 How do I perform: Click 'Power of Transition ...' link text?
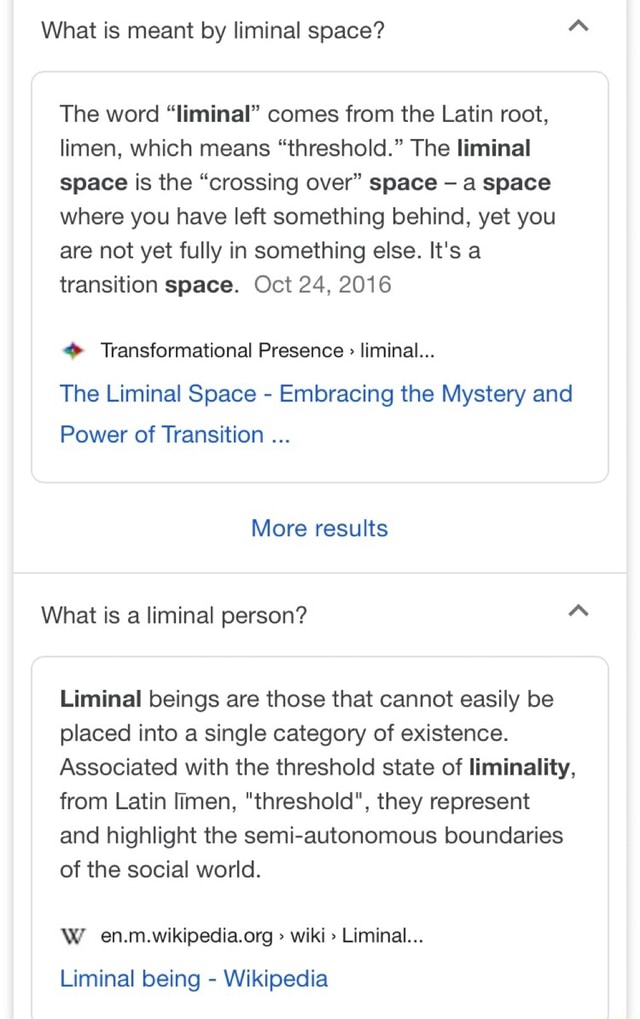pos(176,435)
